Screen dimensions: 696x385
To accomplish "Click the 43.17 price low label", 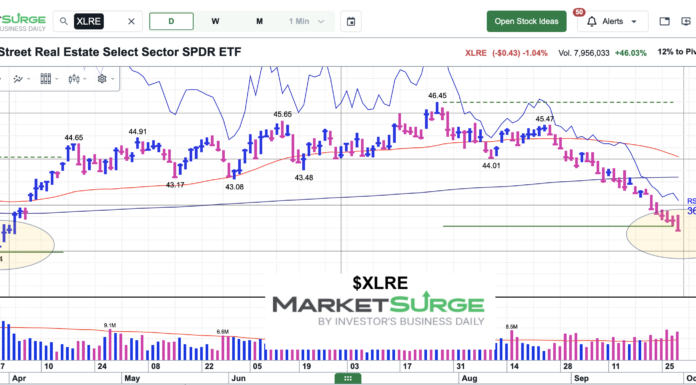I will coord(175,185).
